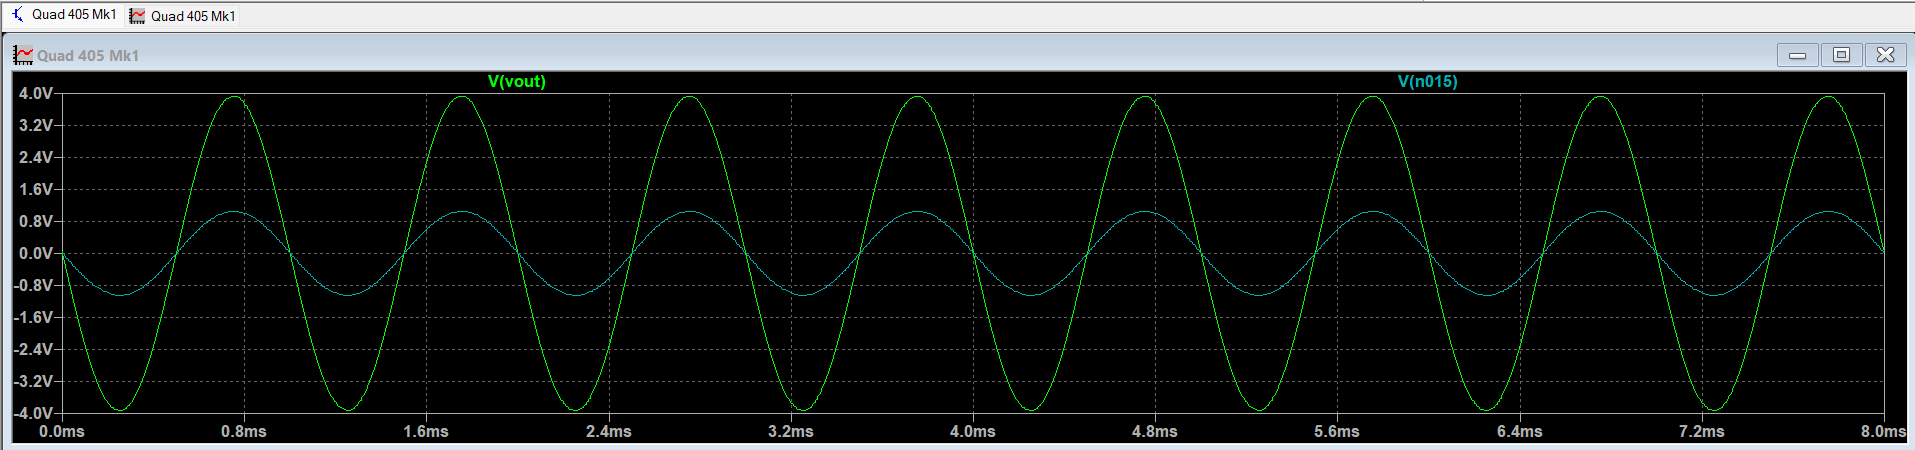Minimize the Quad 405 Mk1 plot window
The height and width of the screenshot is (450, 1915).
[x=1797, y=55]
